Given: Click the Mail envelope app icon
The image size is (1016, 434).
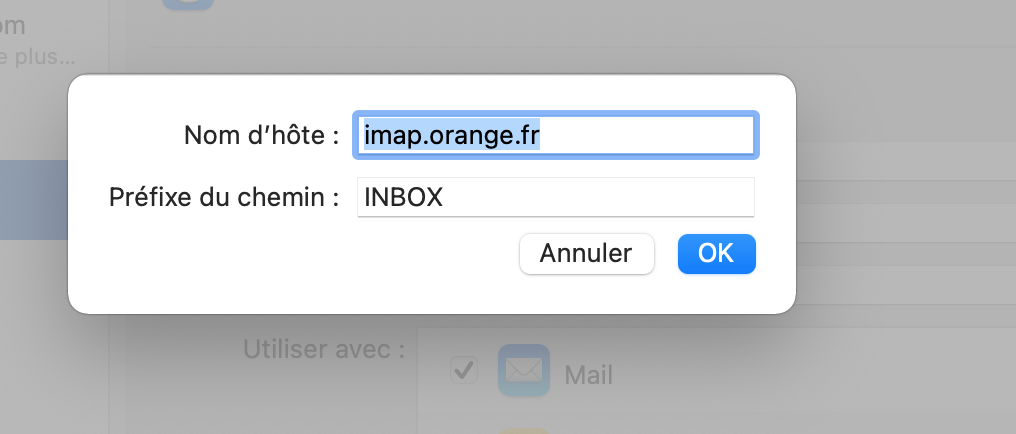Looking at the screenshot, I should (523, 371).
